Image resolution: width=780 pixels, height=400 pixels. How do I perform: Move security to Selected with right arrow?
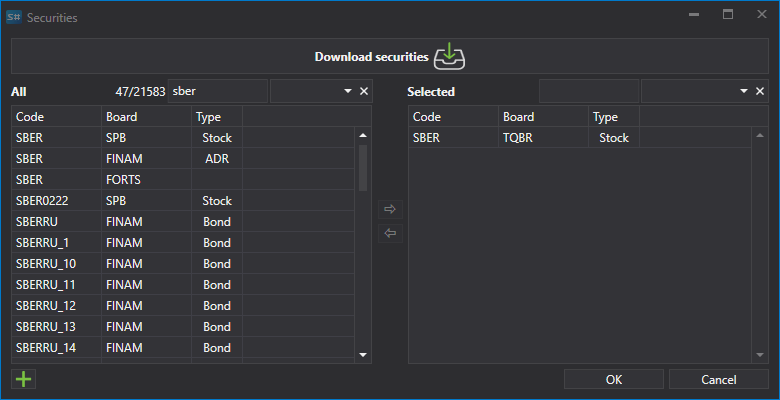[390, 209]
